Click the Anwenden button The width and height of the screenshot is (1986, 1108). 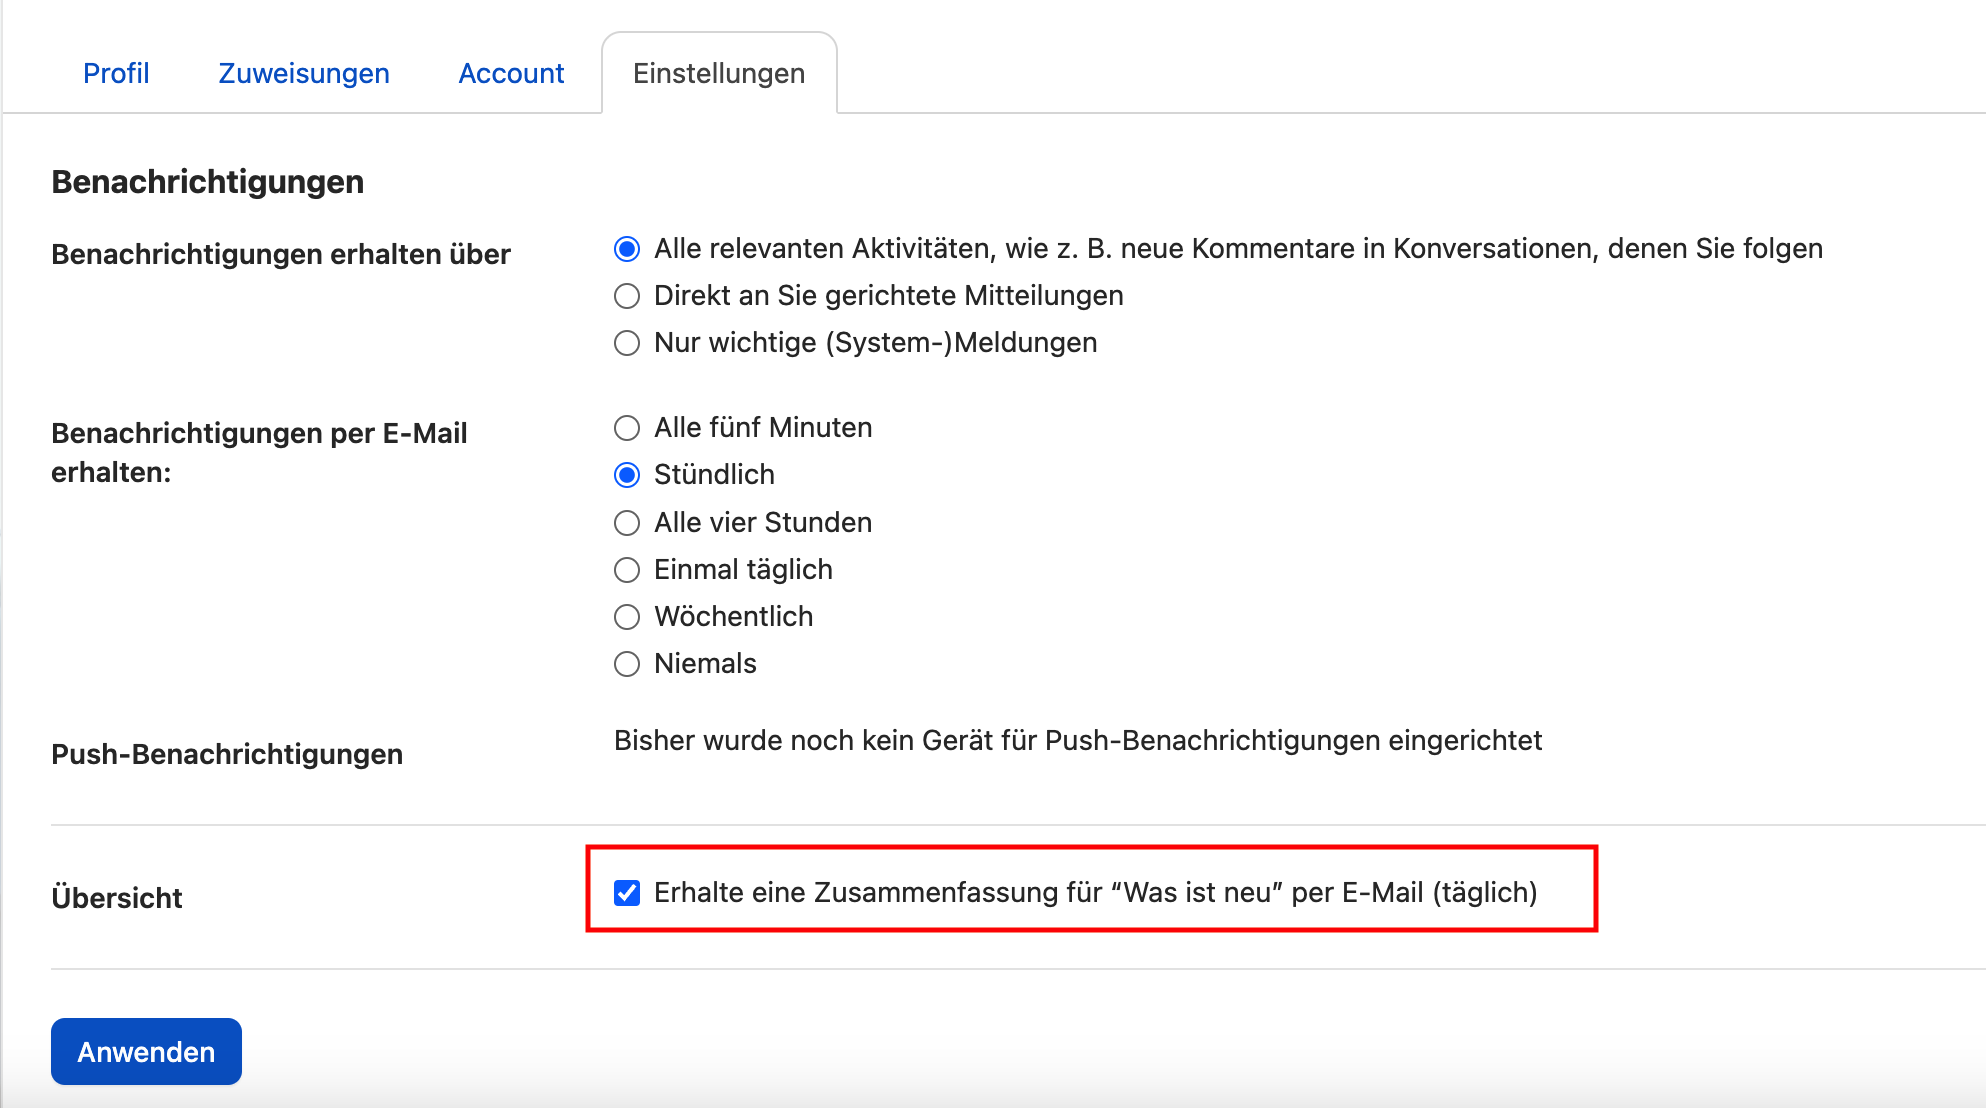pos(146,1051)
